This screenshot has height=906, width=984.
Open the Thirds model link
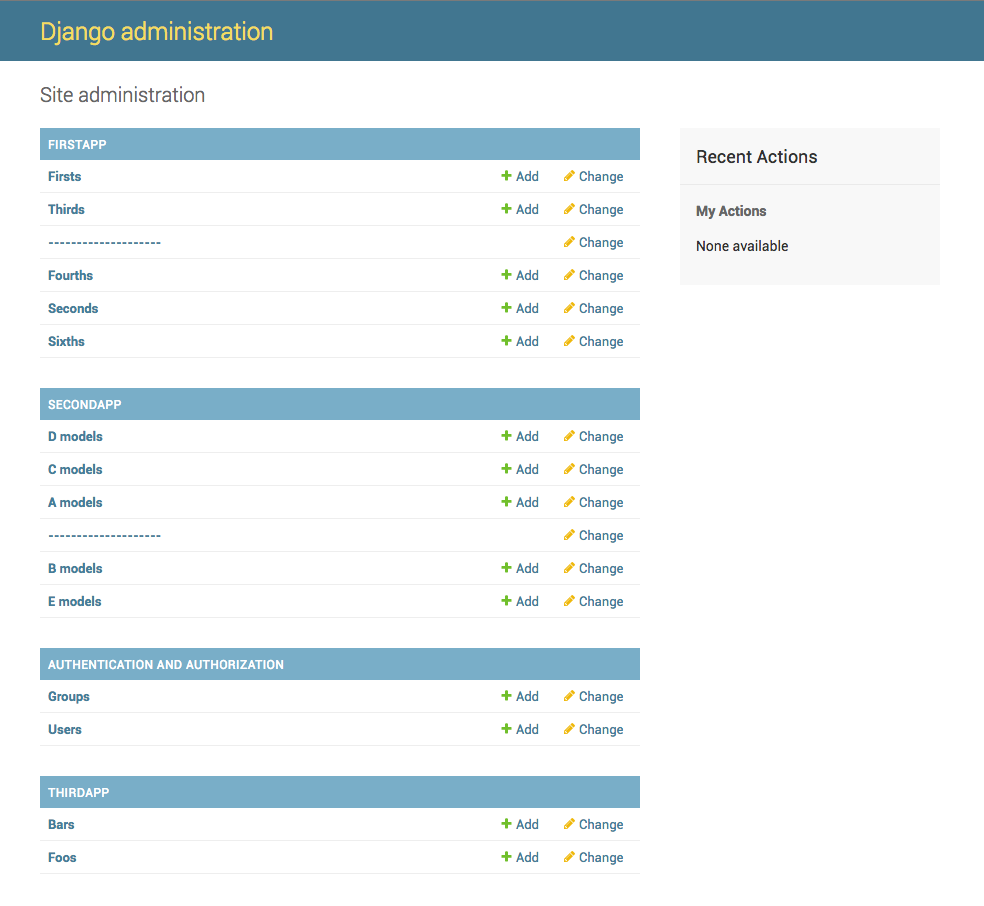pyautogui.click(x=66, y=209)
